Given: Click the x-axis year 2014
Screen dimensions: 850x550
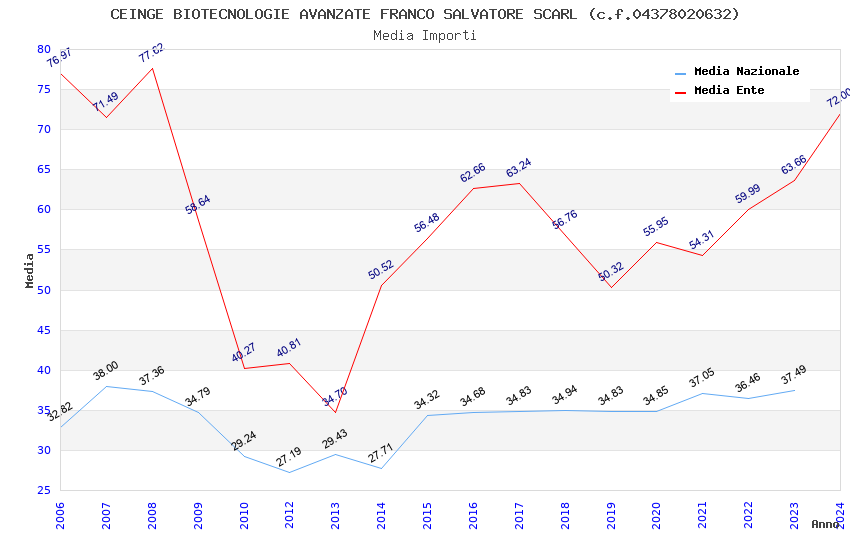Looking at the screenshot, I should pyautogui.click(x=381, y=515).
